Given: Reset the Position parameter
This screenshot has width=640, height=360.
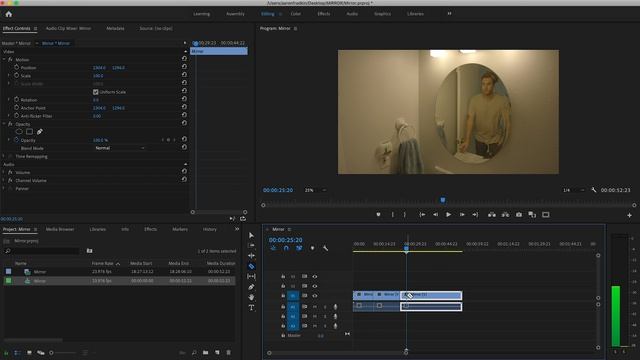Looking at the screenshot, I should click(184, 67).
